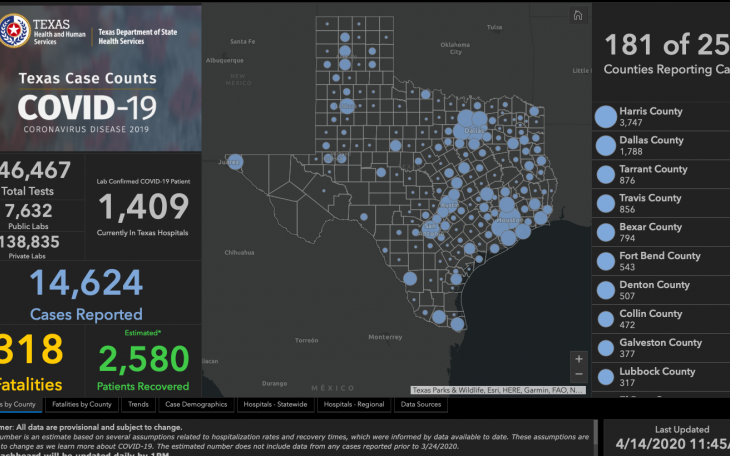Click the circle icon beside Harris County
This screenshot has height=456, width=730.
point(605,117)
